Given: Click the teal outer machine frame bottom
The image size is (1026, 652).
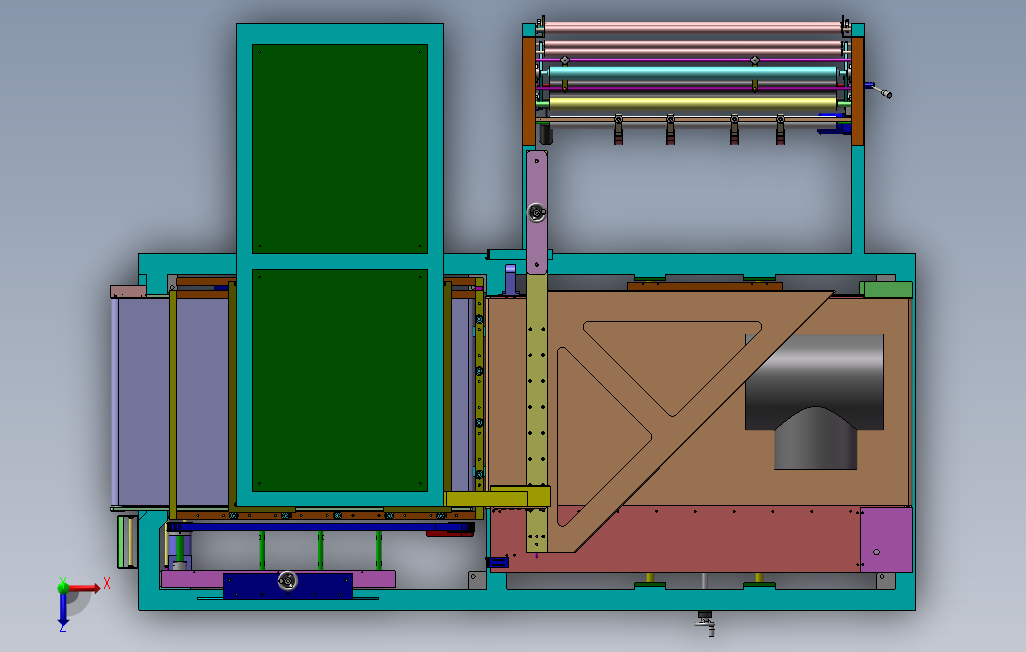Looking at the screenshot, I should [x=527, y=600].
